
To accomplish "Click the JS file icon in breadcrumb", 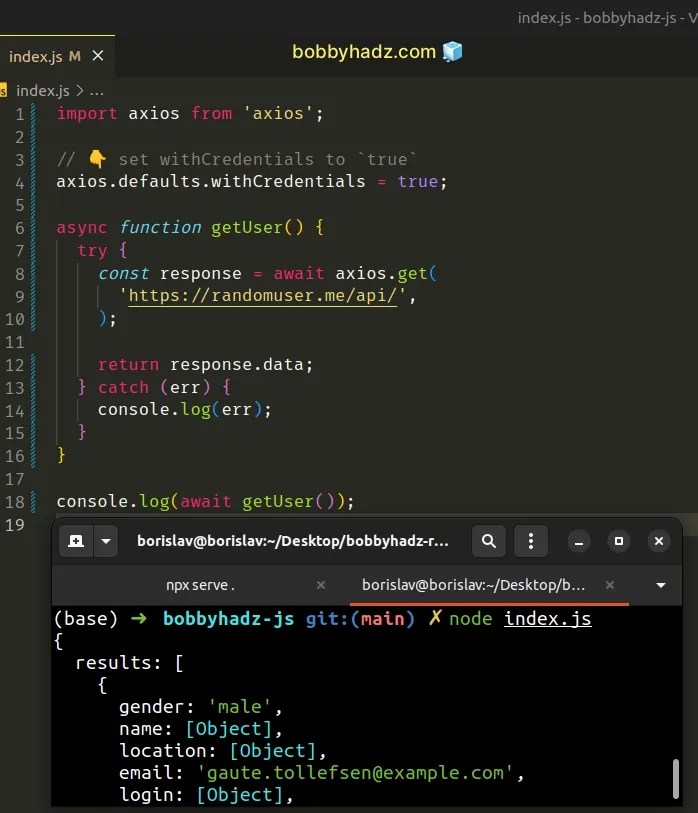I will (3, 91).
